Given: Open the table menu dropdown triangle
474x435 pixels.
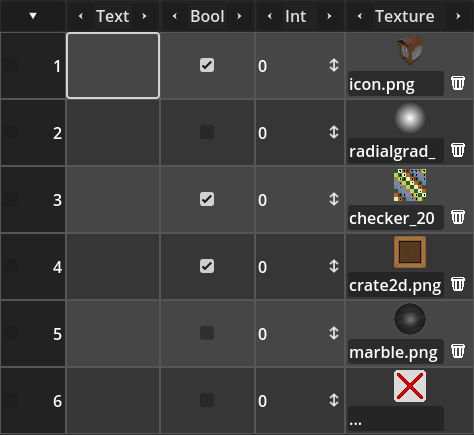Looking at the screenshot, I should click(x=33, y=16).
